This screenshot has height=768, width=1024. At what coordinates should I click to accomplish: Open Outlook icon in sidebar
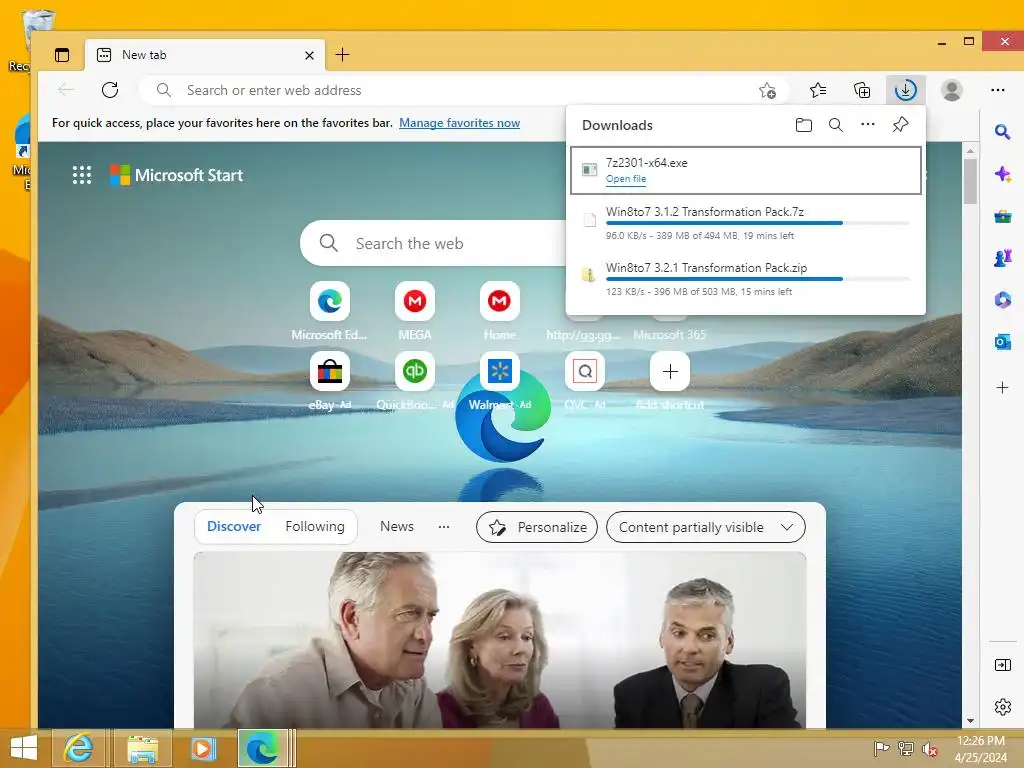click(x=1002, y=342)
